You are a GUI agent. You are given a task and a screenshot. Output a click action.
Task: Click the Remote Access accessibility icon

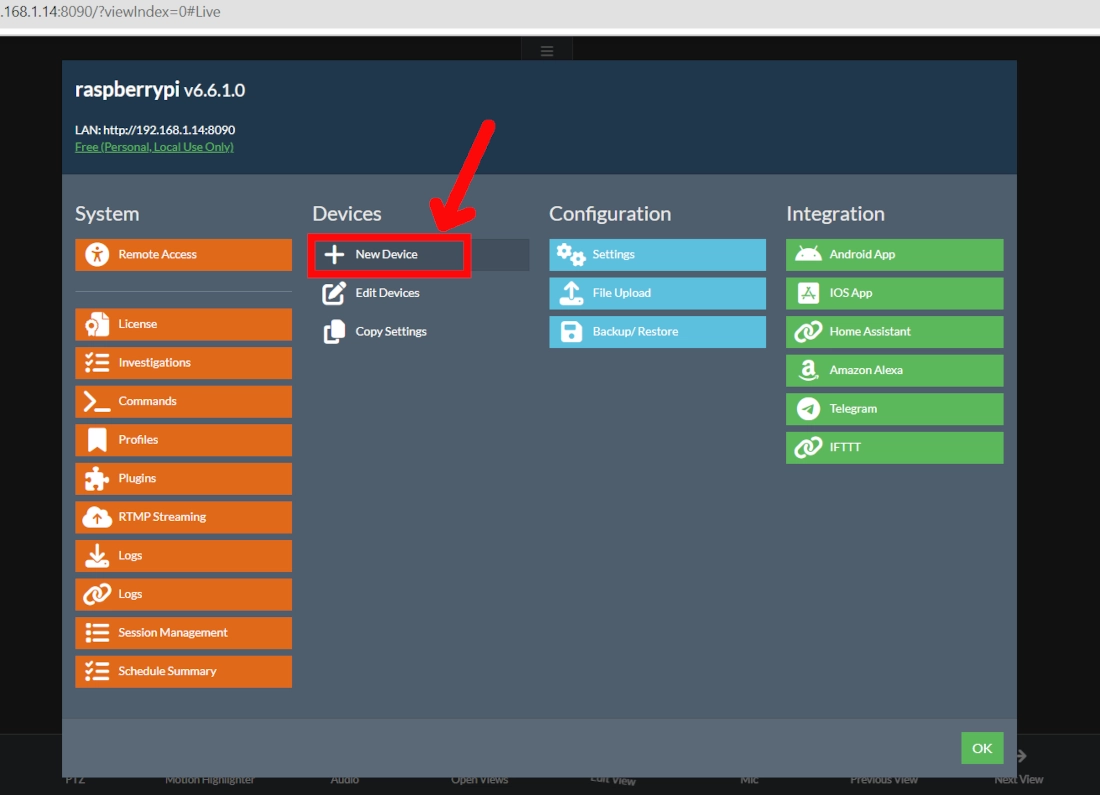[x=97, y=254]
